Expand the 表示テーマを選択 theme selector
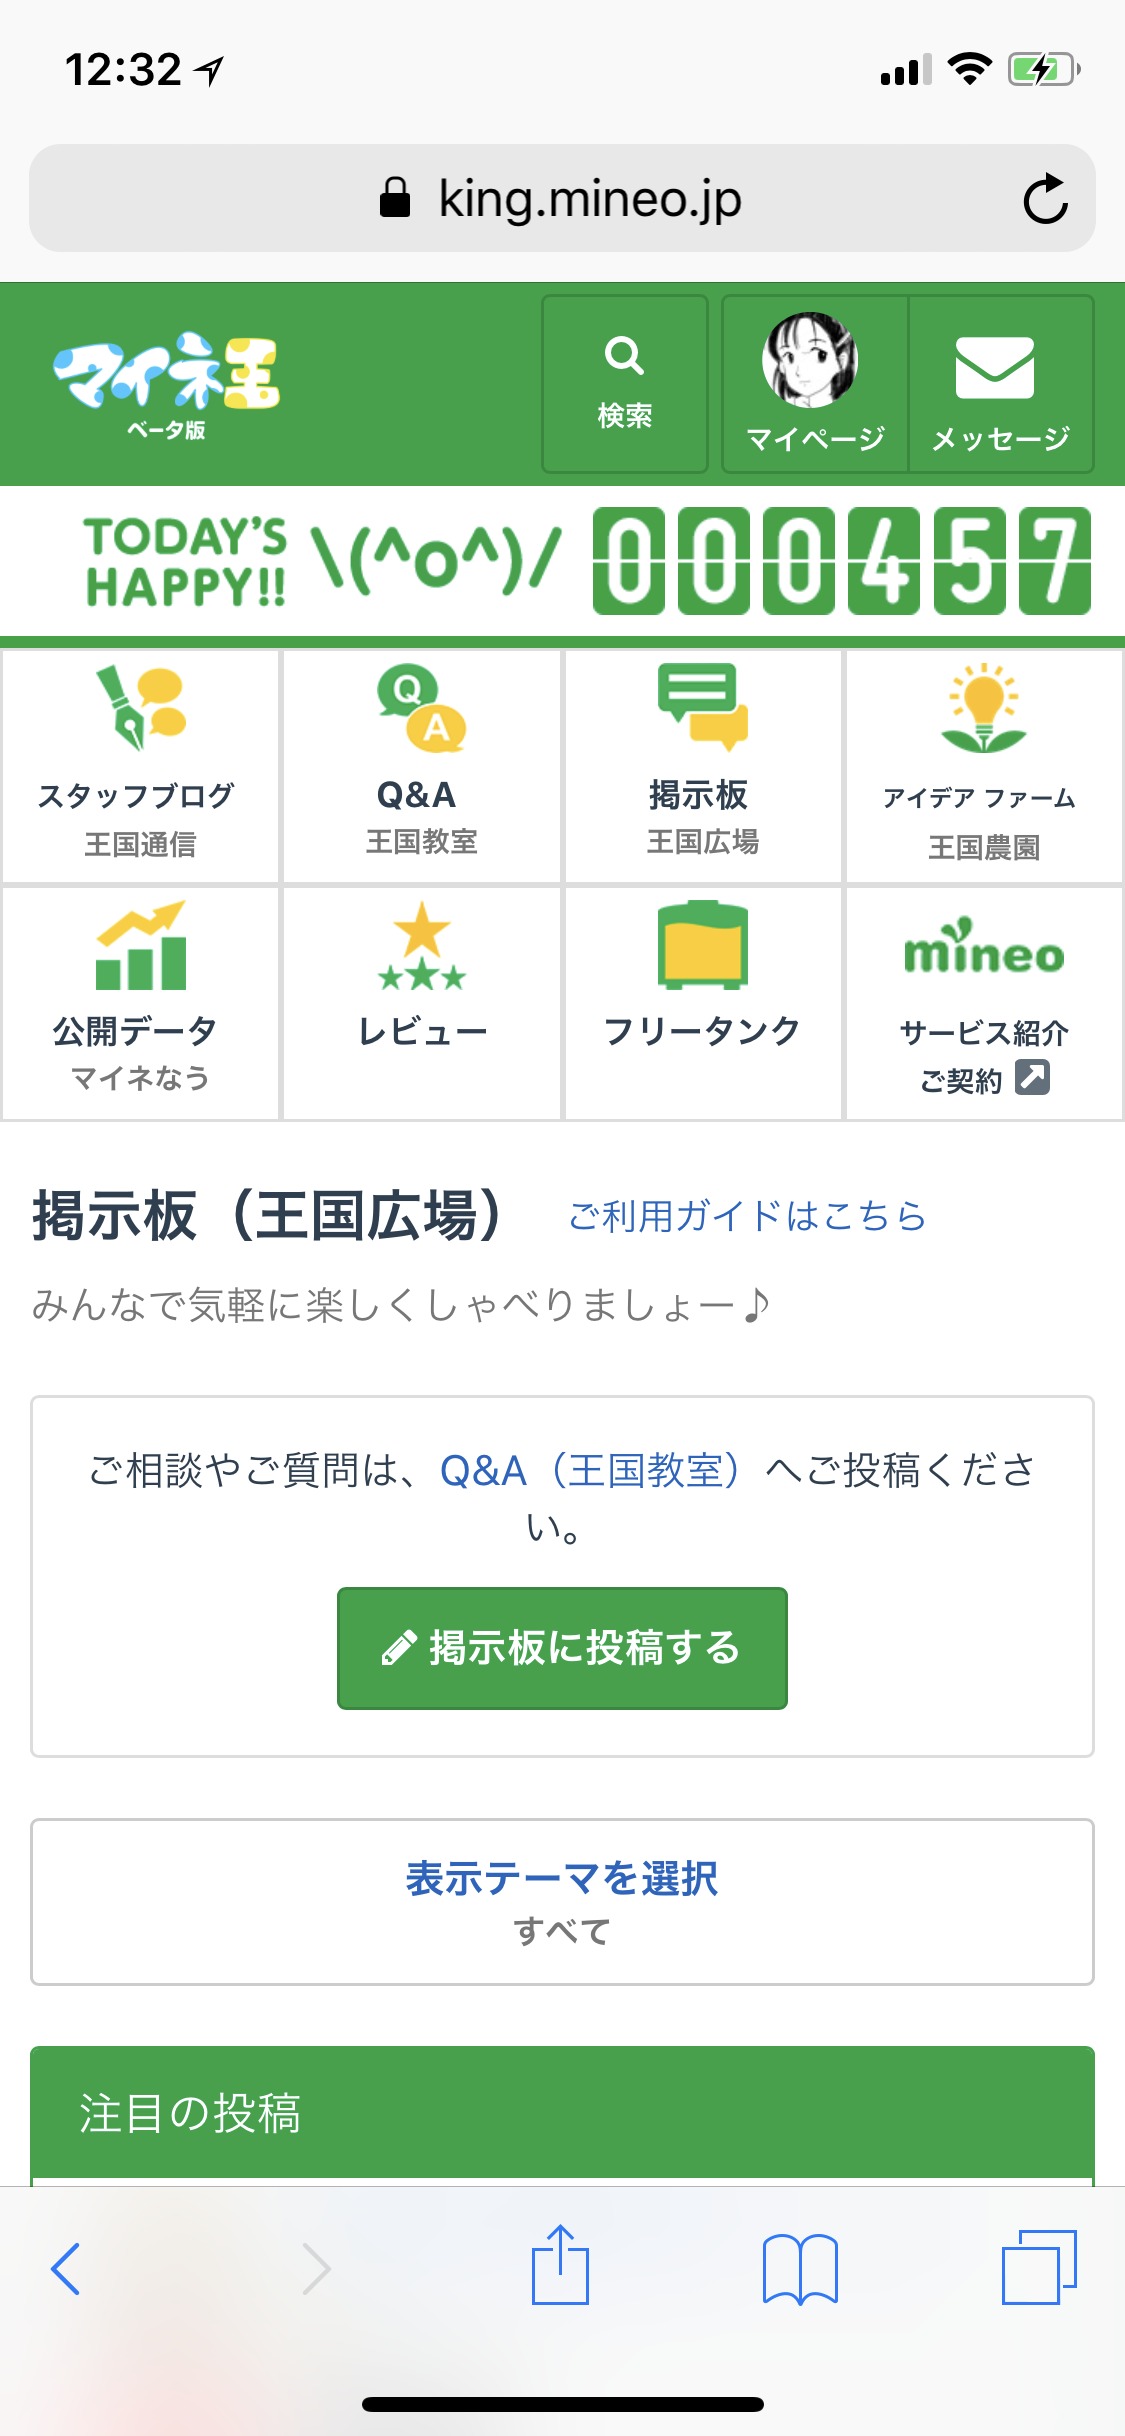 pyautogui.click(x=562, y=1900)
